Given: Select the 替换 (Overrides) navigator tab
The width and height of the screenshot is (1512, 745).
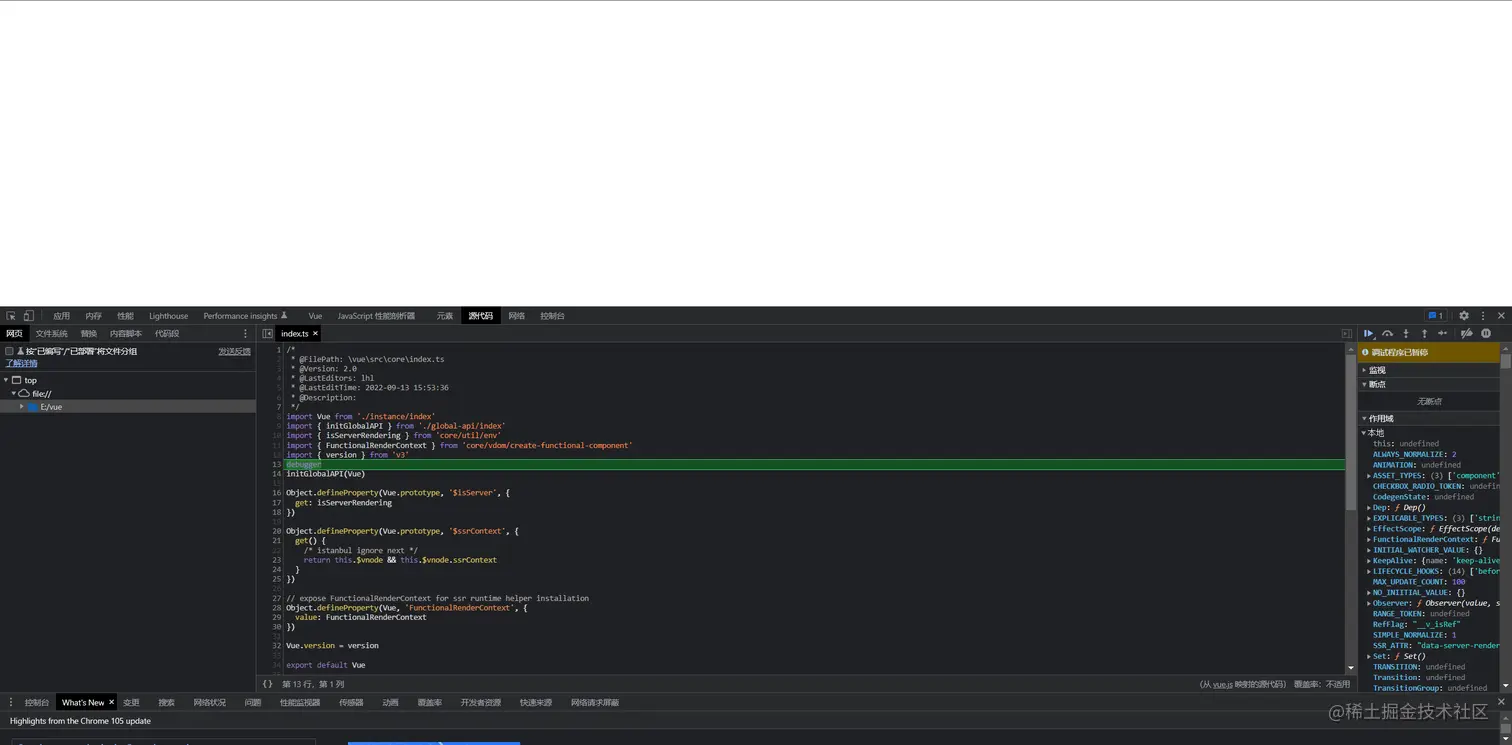Looking at the screenshot, I should (89, 334).
